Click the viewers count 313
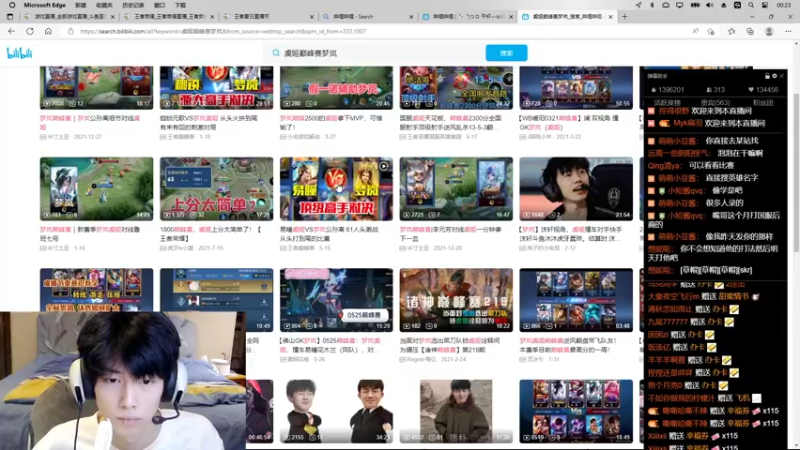 tap(715, 90)
